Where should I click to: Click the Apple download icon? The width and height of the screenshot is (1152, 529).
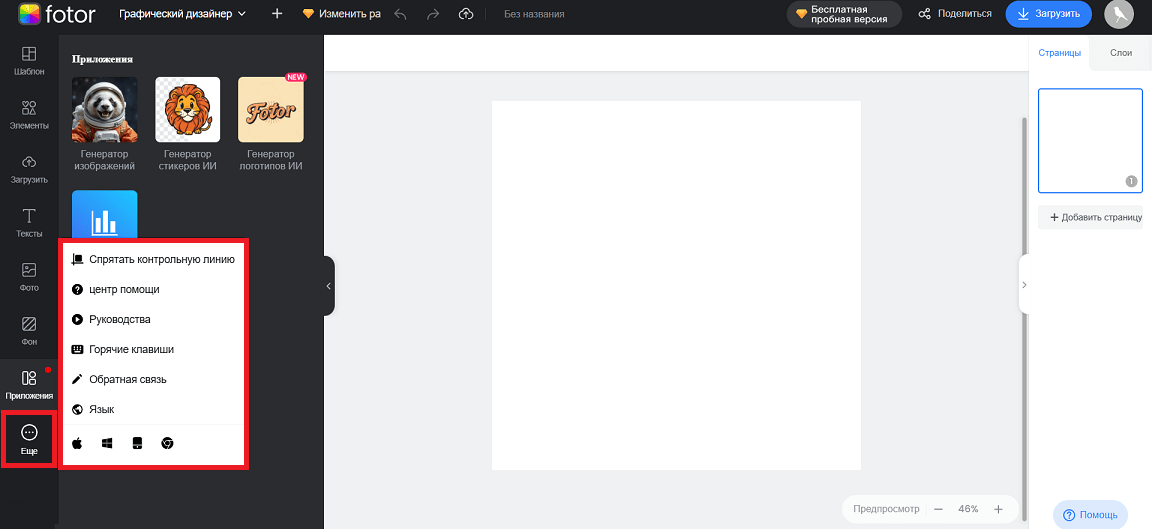tap(77, 443)
